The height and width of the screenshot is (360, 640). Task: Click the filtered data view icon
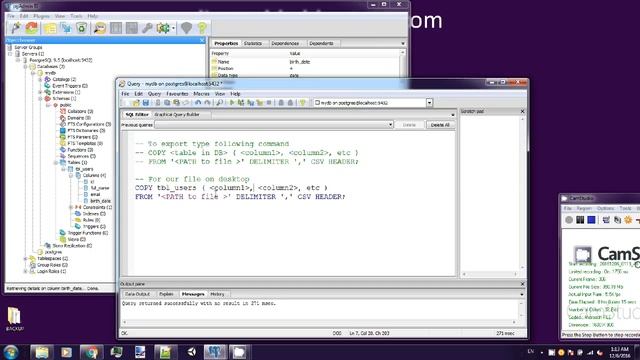point(131,28)
